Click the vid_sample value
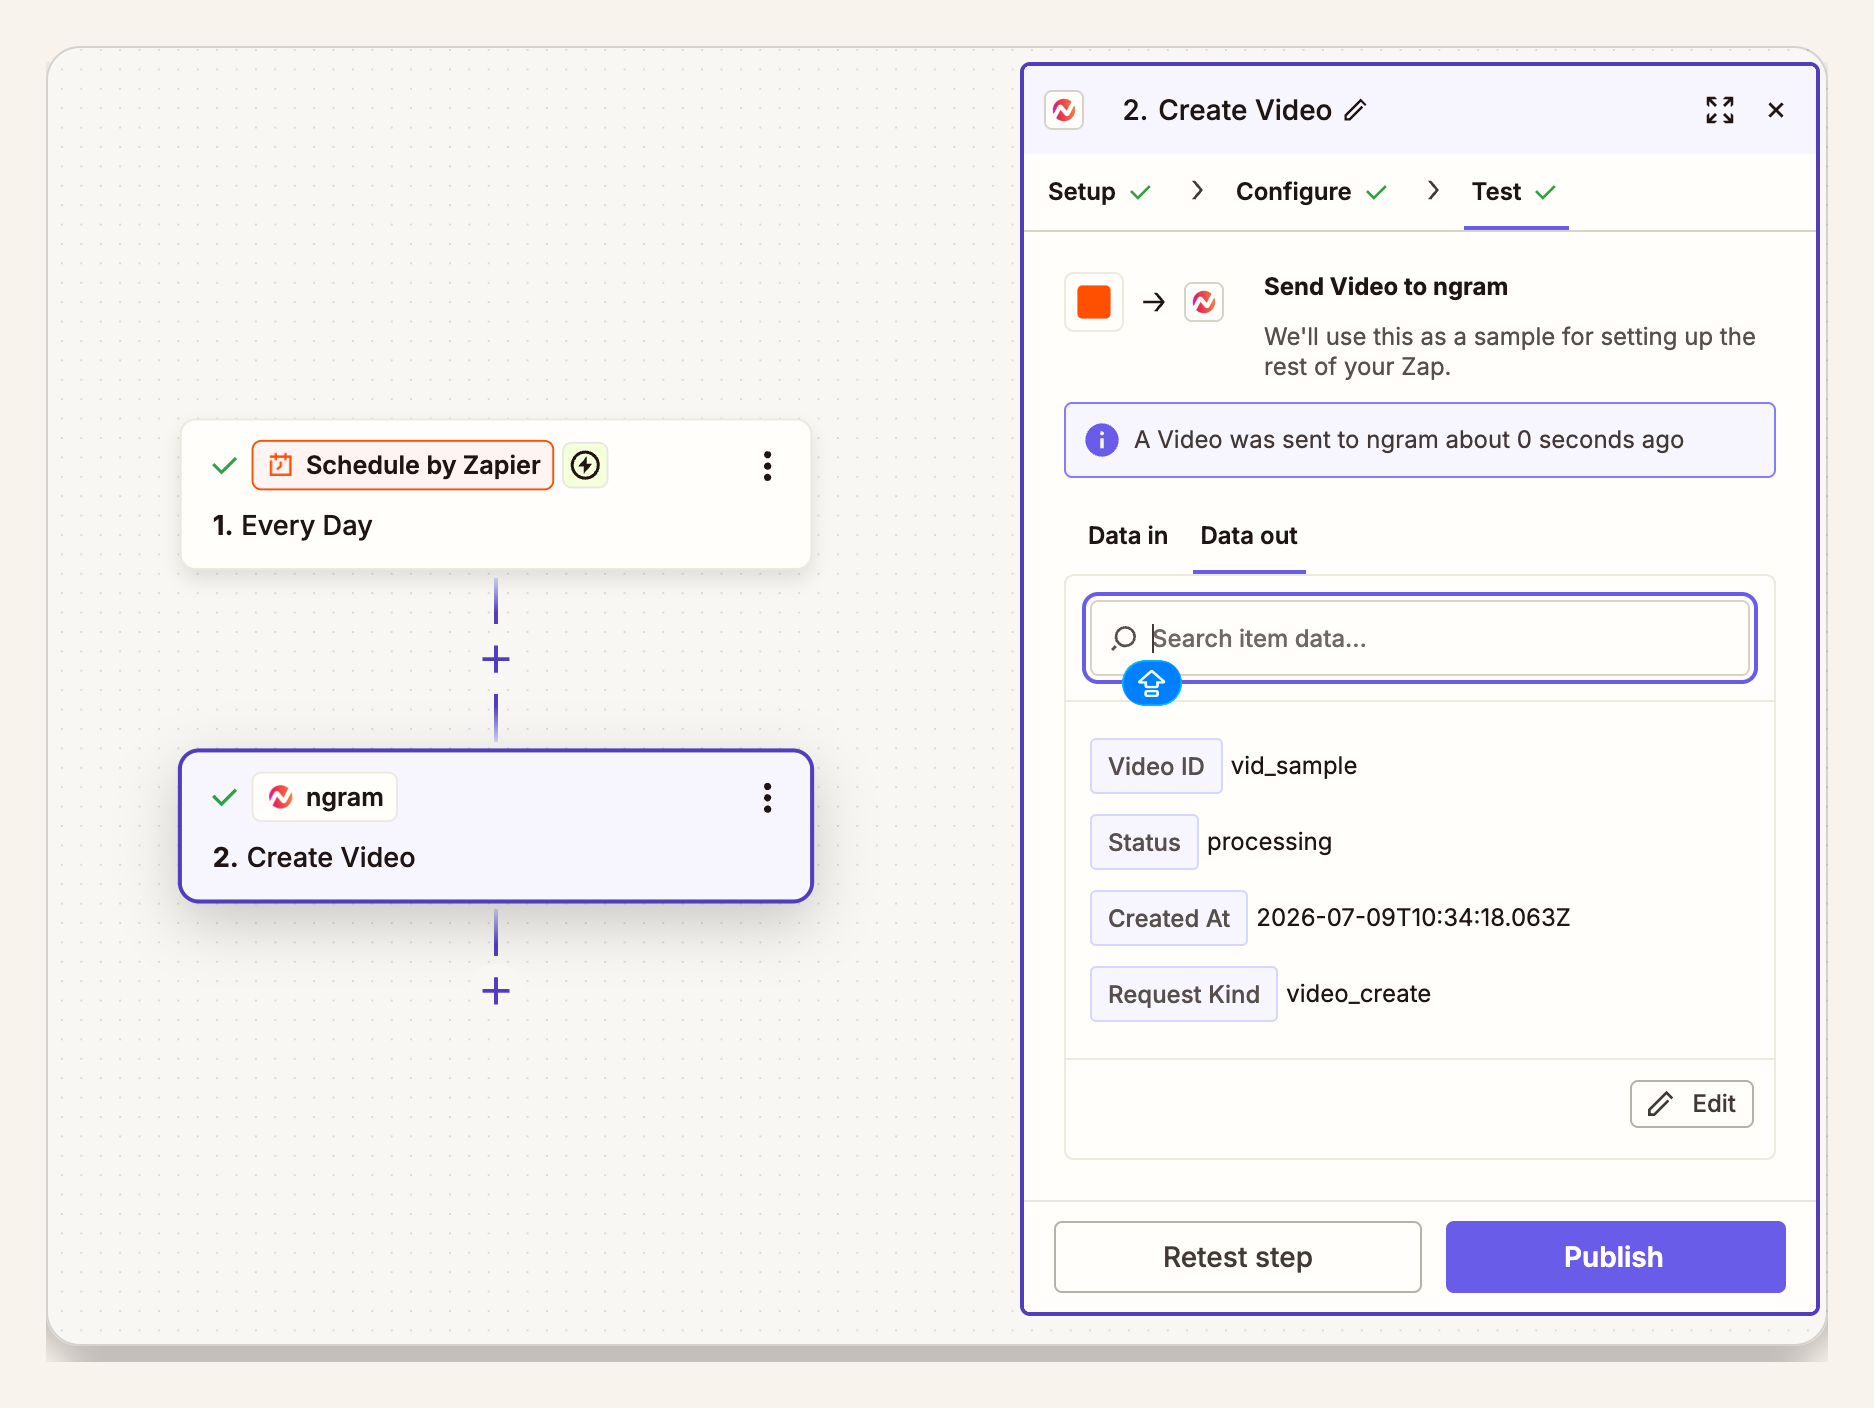Image resolution: width=1874 pixels, height=1408 pixels. [1294, 766]
